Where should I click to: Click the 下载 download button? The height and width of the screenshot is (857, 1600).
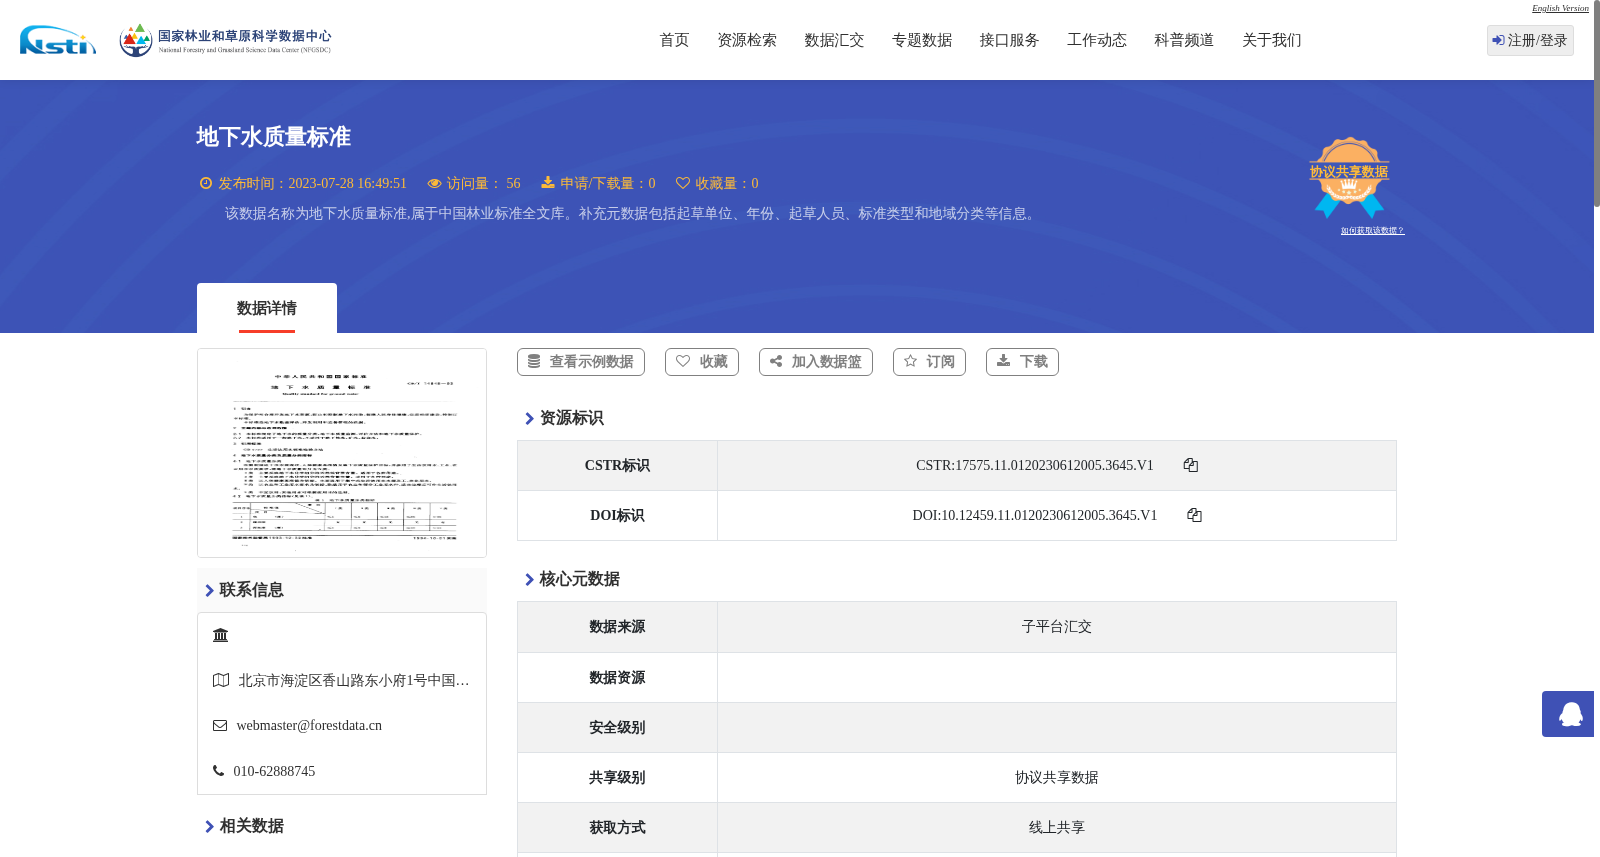coord(1022,362)
